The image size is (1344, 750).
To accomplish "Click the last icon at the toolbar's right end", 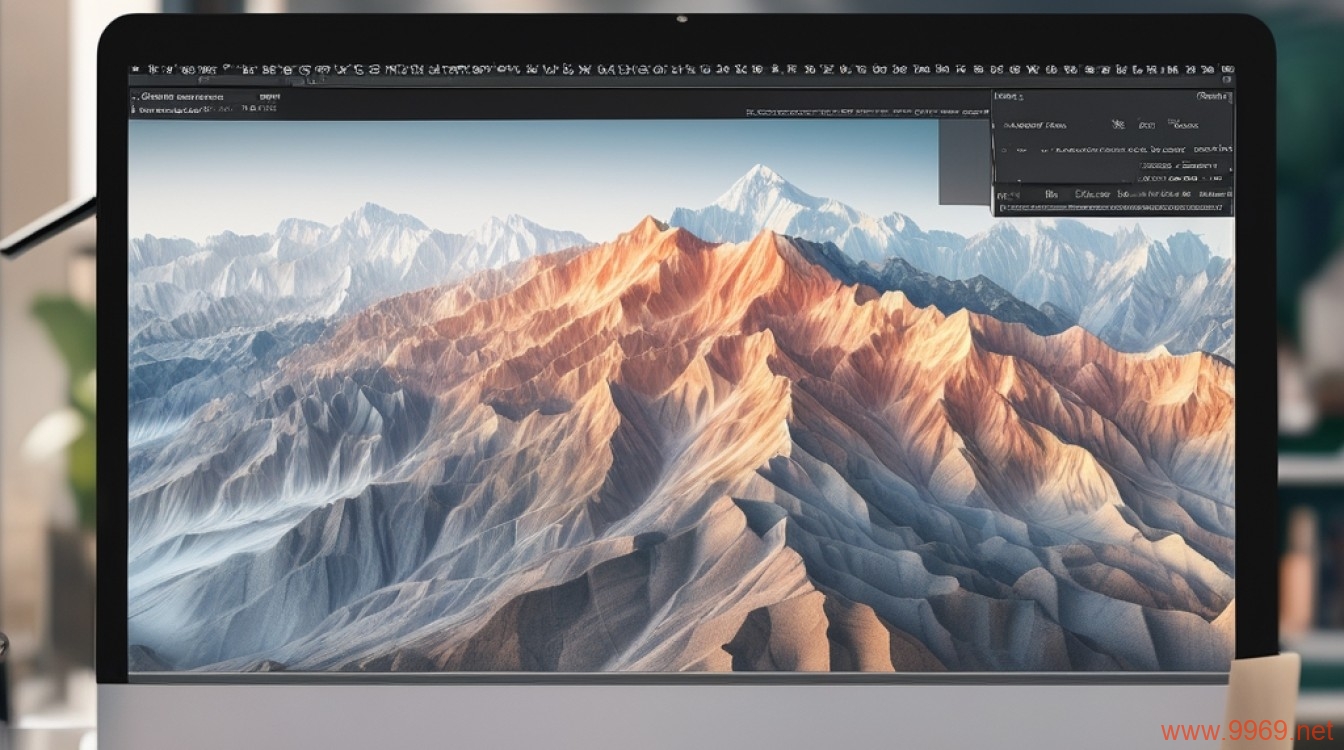I will click(x=1227, y=70).
